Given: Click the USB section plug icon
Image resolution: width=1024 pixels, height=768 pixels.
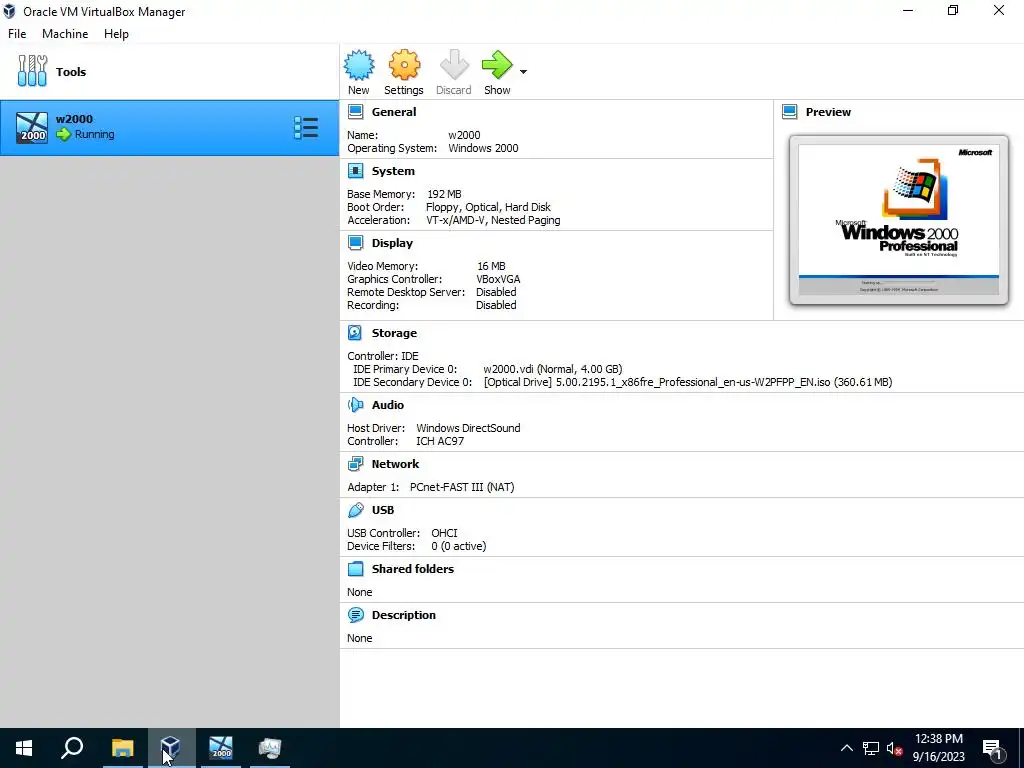Looking at the screenshot, I should click(355, 510).
